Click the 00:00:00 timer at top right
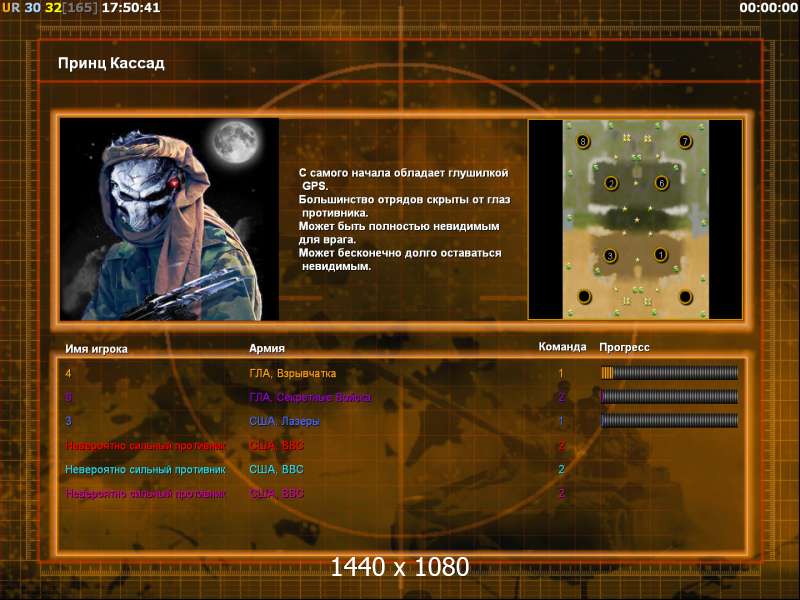800x600 pixels. (x=768, y=8)
